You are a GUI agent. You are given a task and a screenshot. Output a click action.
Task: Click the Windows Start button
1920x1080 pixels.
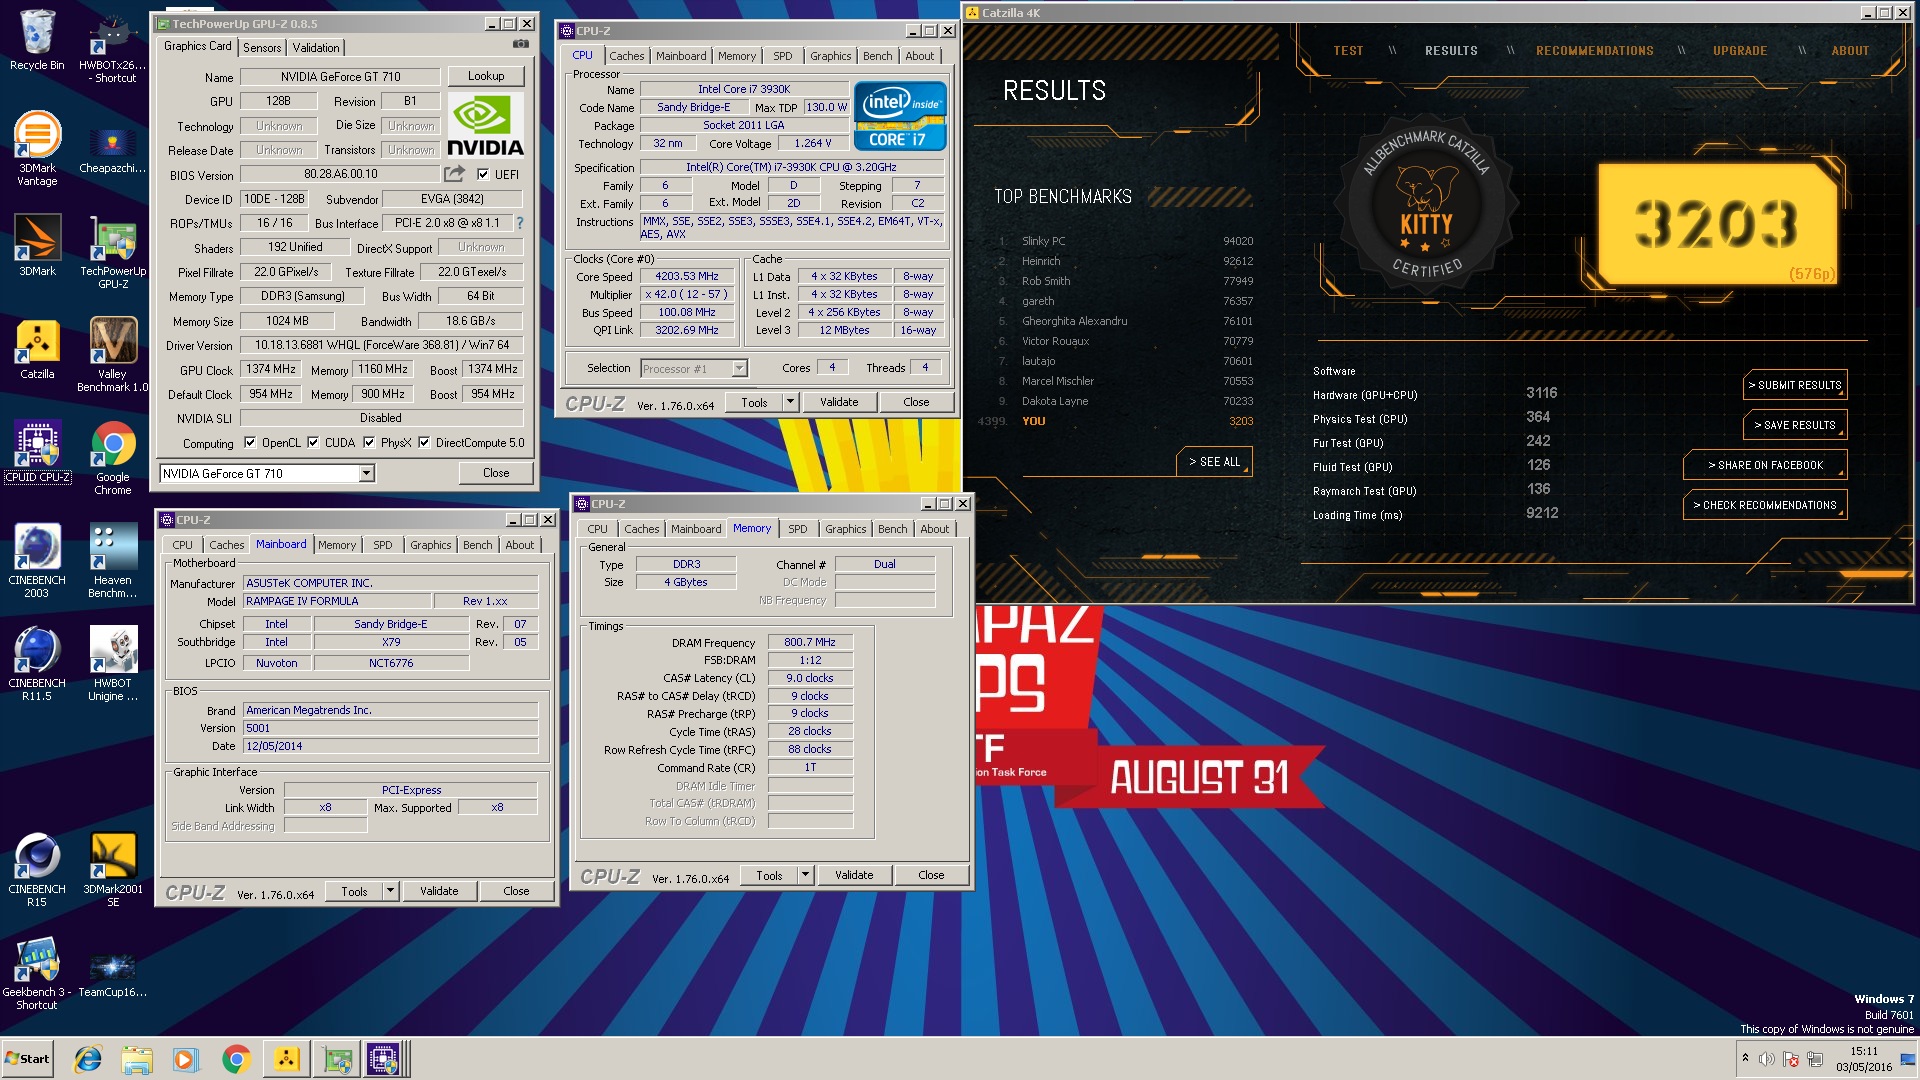point(27,1059)
